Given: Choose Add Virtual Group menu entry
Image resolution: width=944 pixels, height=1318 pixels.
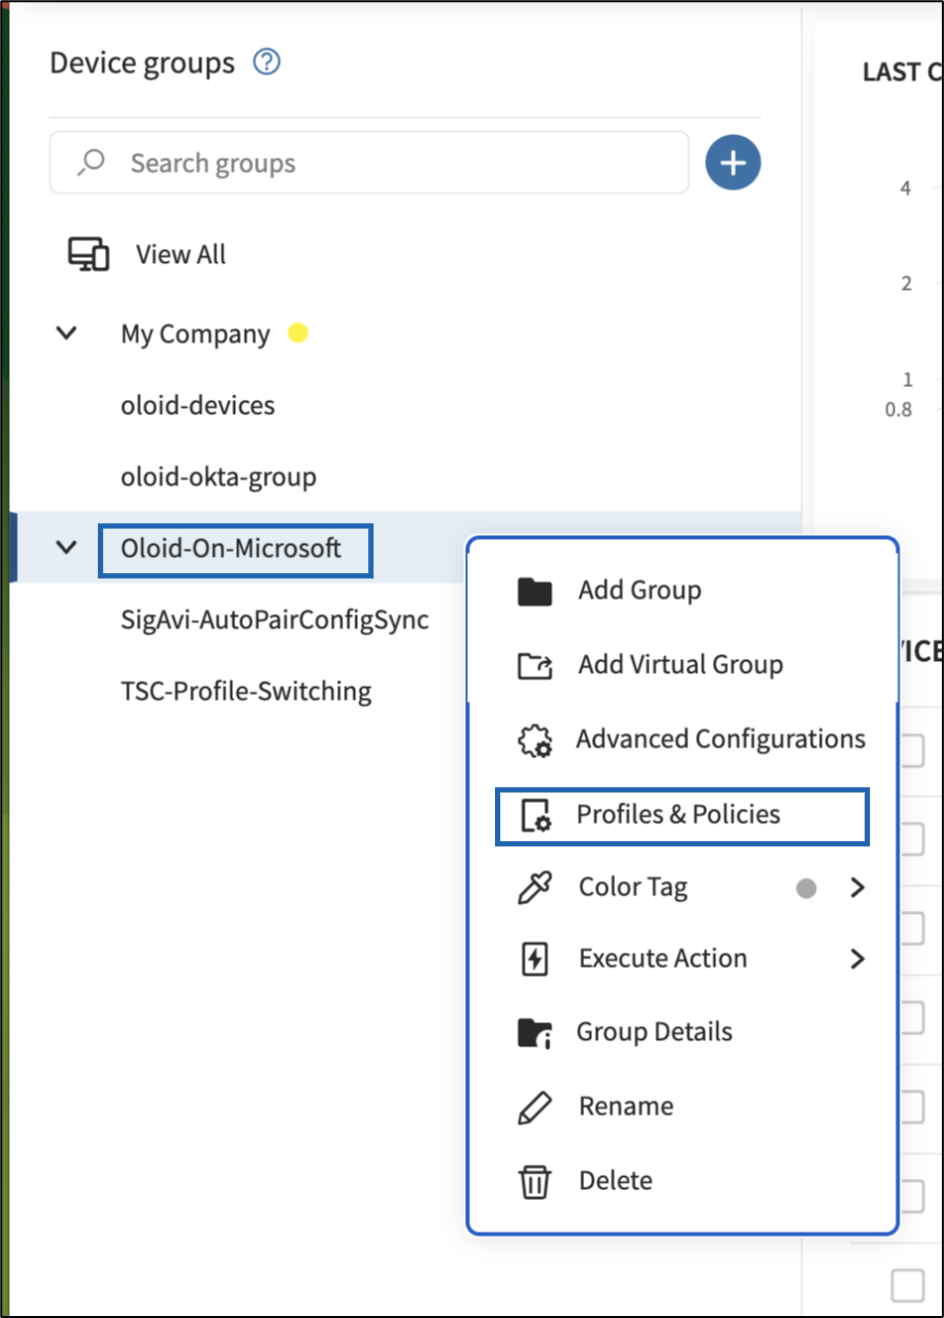Looking at the screenshot, I should click(x=681, y=664).
